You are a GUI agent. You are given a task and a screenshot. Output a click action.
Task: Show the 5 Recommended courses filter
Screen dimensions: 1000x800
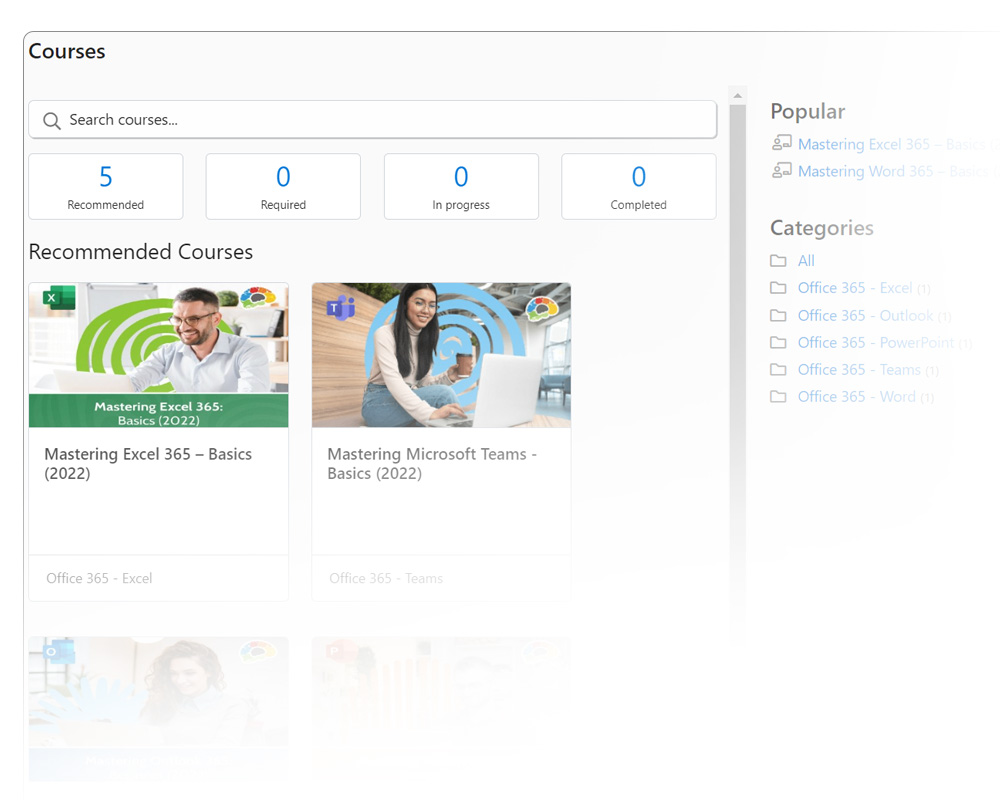coord(106,186)
